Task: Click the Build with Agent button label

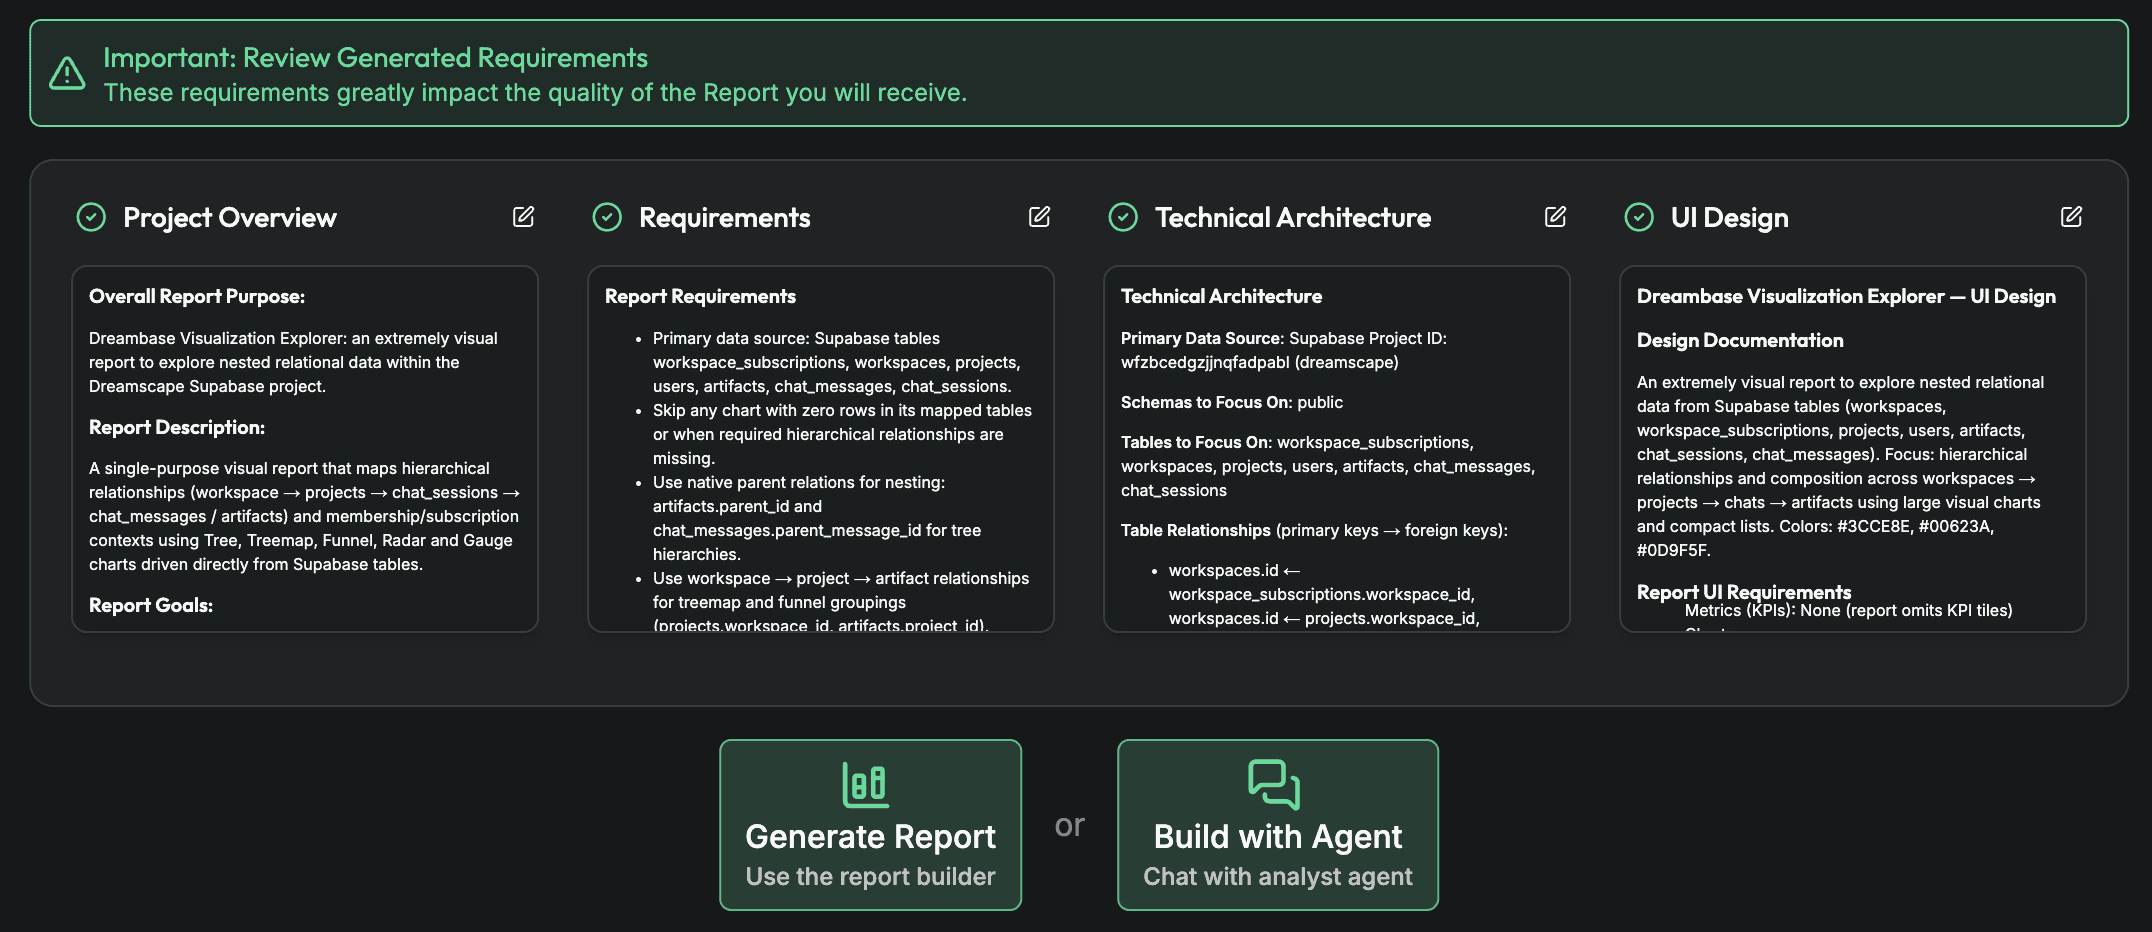Action: 1278,836
